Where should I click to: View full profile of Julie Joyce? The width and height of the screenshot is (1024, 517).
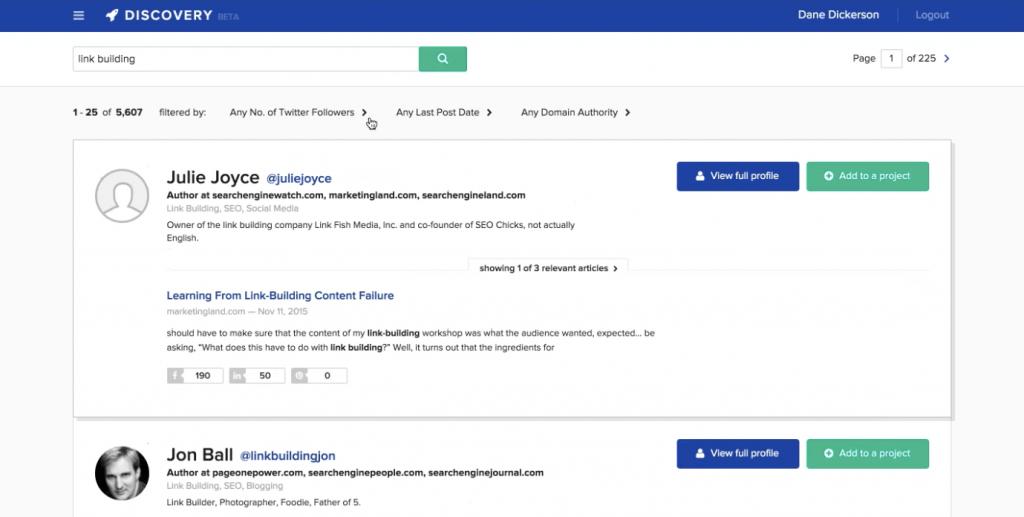click(x=738, y=176)
